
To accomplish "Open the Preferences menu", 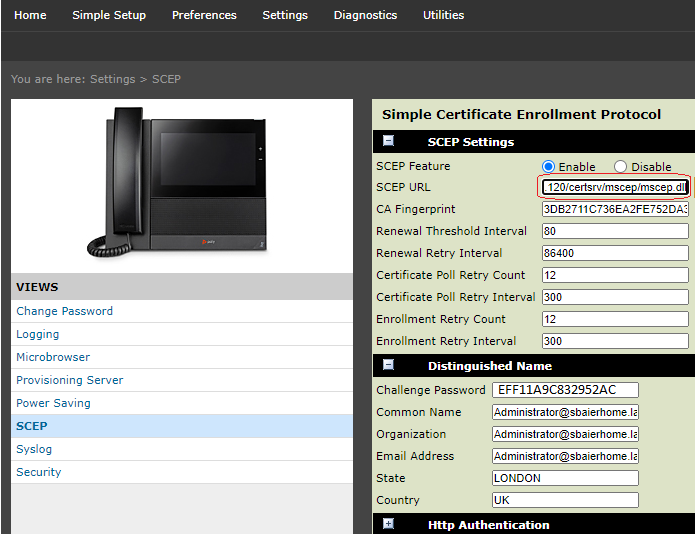I will coord(204,15).
